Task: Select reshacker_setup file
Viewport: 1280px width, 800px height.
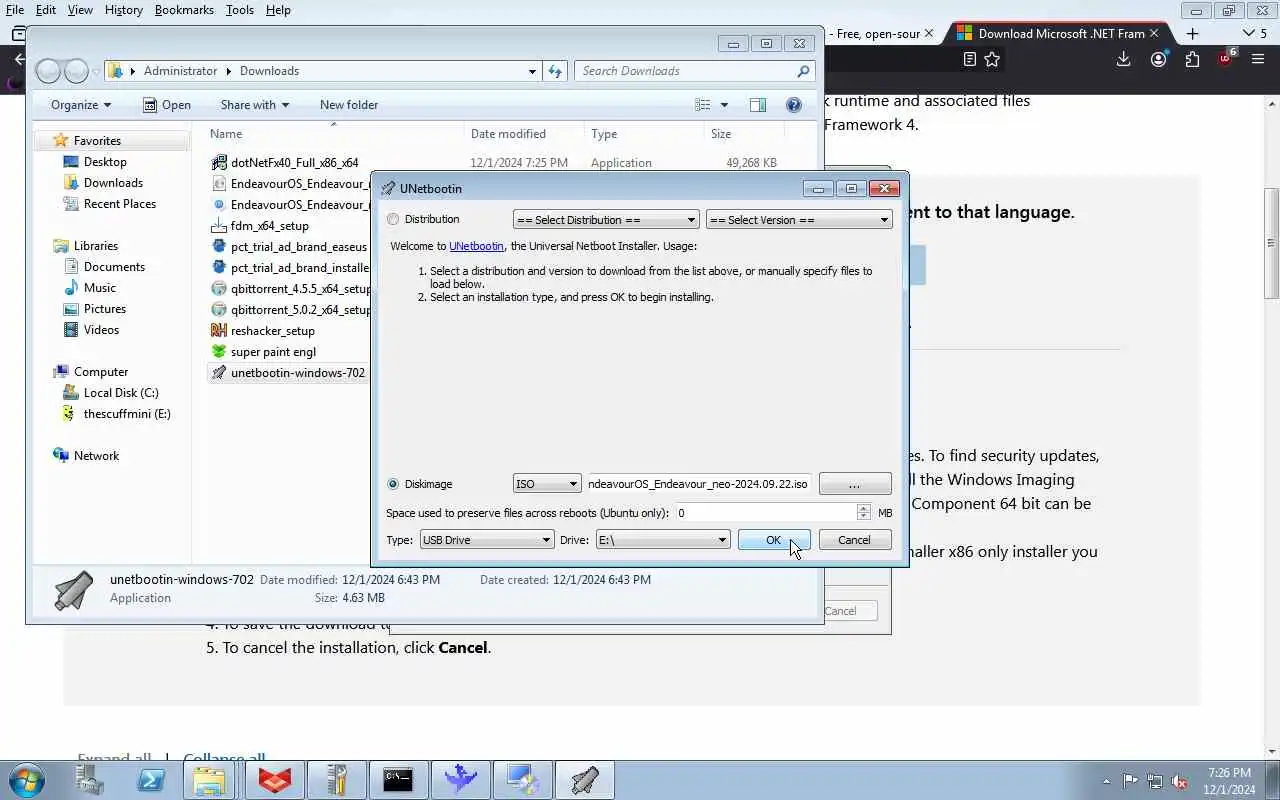Action: point(272,331)
